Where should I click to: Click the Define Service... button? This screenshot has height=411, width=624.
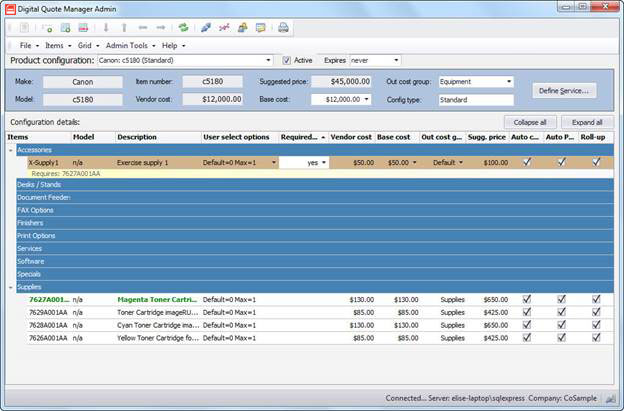coord(563,91)
